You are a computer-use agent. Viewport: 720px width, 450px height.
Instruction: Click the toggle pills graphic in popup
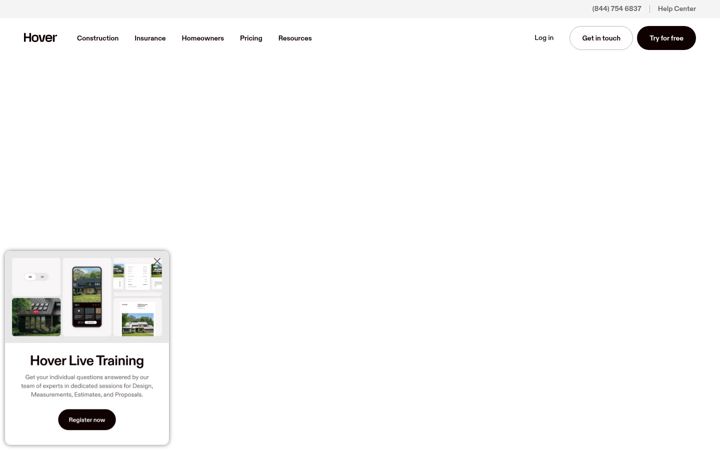36,277
